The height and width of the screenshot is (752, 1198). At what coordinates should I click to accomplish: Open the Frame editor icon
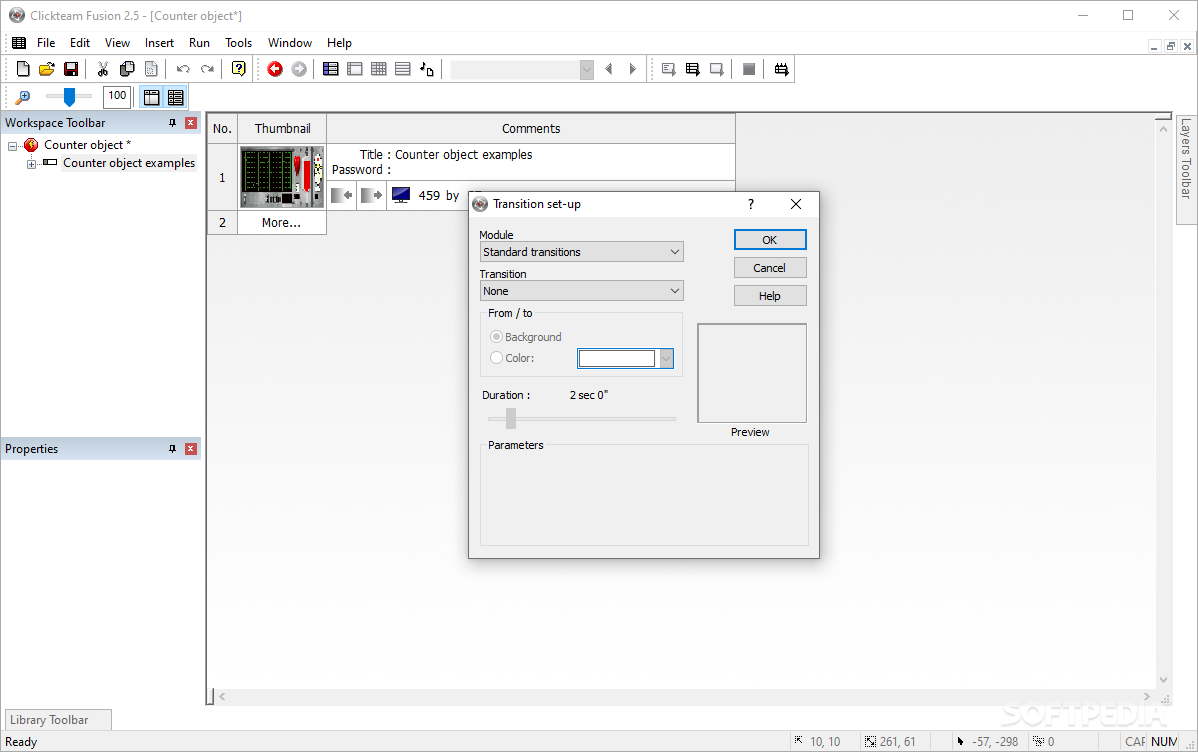355,70
